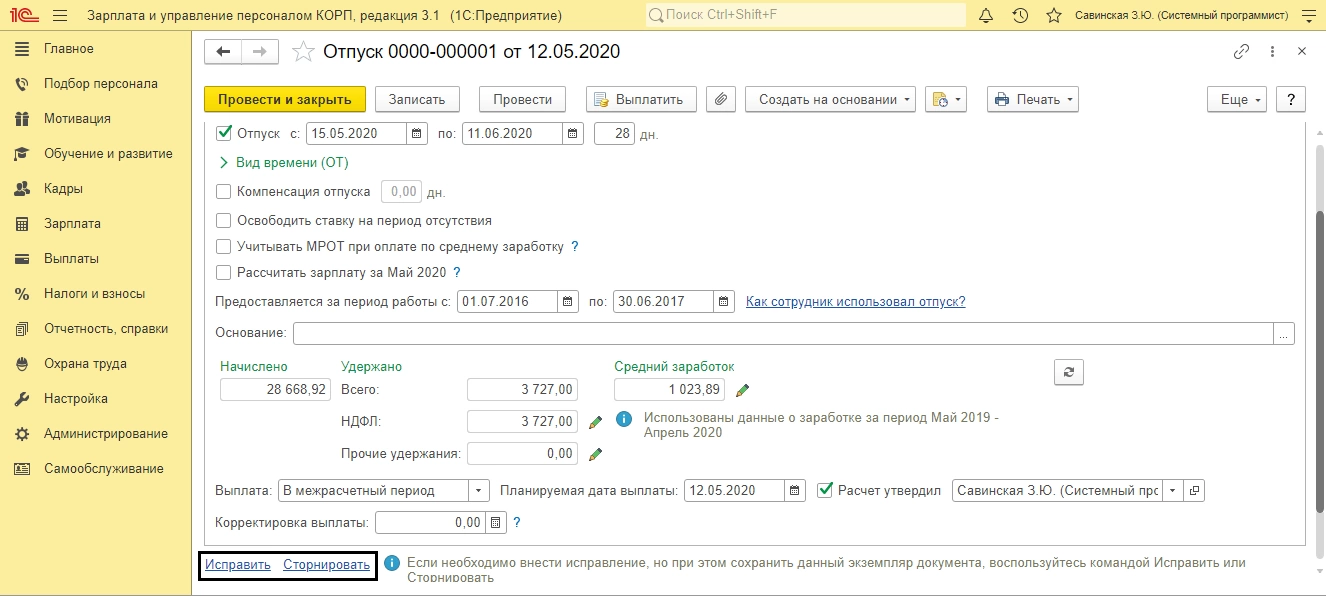Open the Выплата combo box dropdown arrow
Screen dimensions: 1326x596
[479, 491]
